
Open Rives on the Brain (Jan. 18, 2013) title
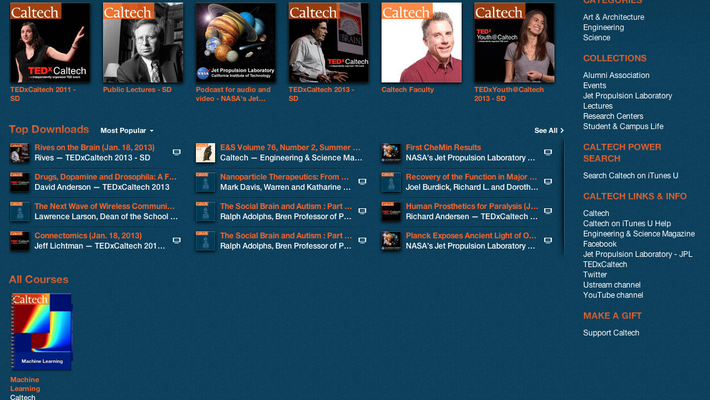pos(95,147)
